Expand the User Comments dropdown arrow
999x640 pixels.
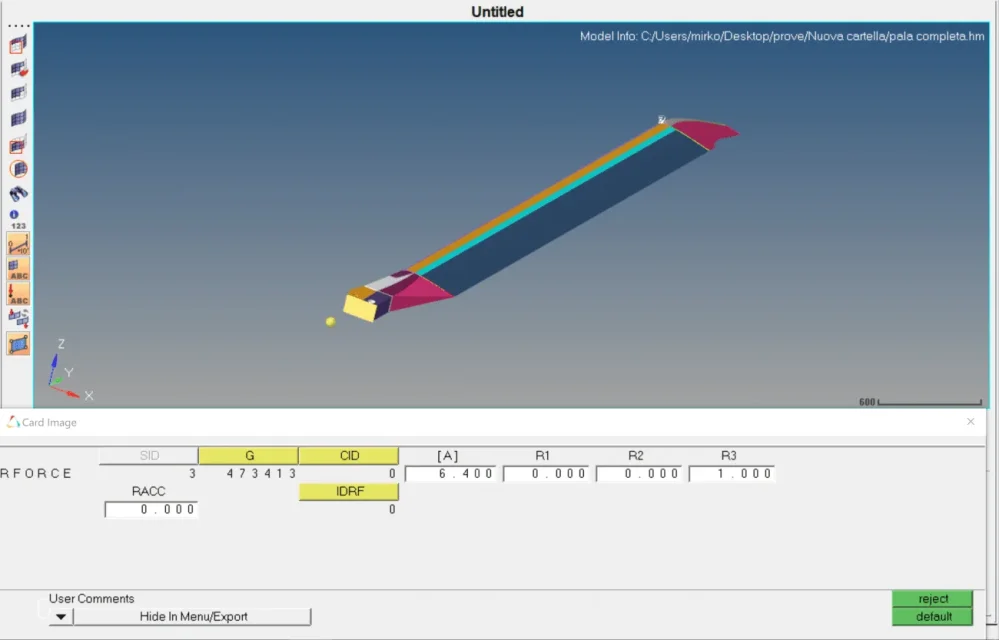pyautogui.click(x=61, y=617)
